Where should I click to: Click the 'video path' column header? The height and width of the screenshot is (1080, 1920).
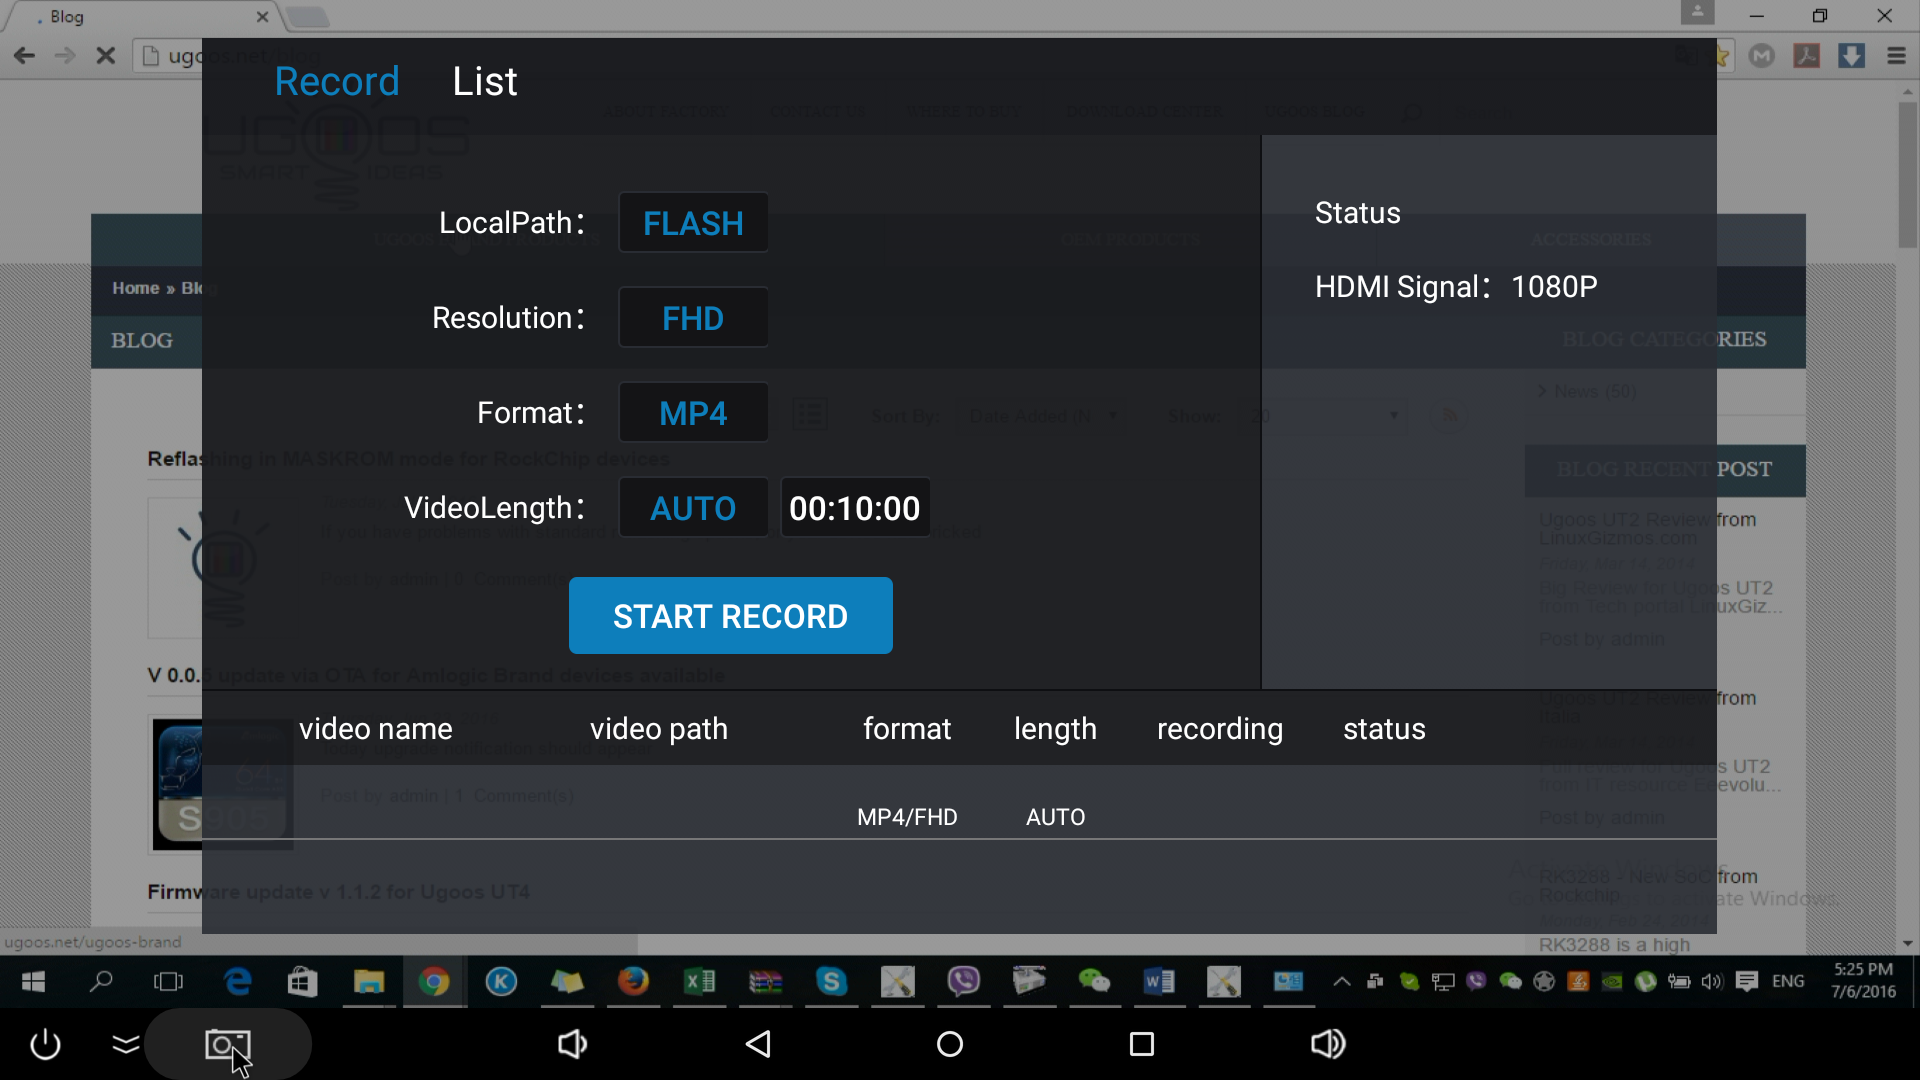click(659, 729)
